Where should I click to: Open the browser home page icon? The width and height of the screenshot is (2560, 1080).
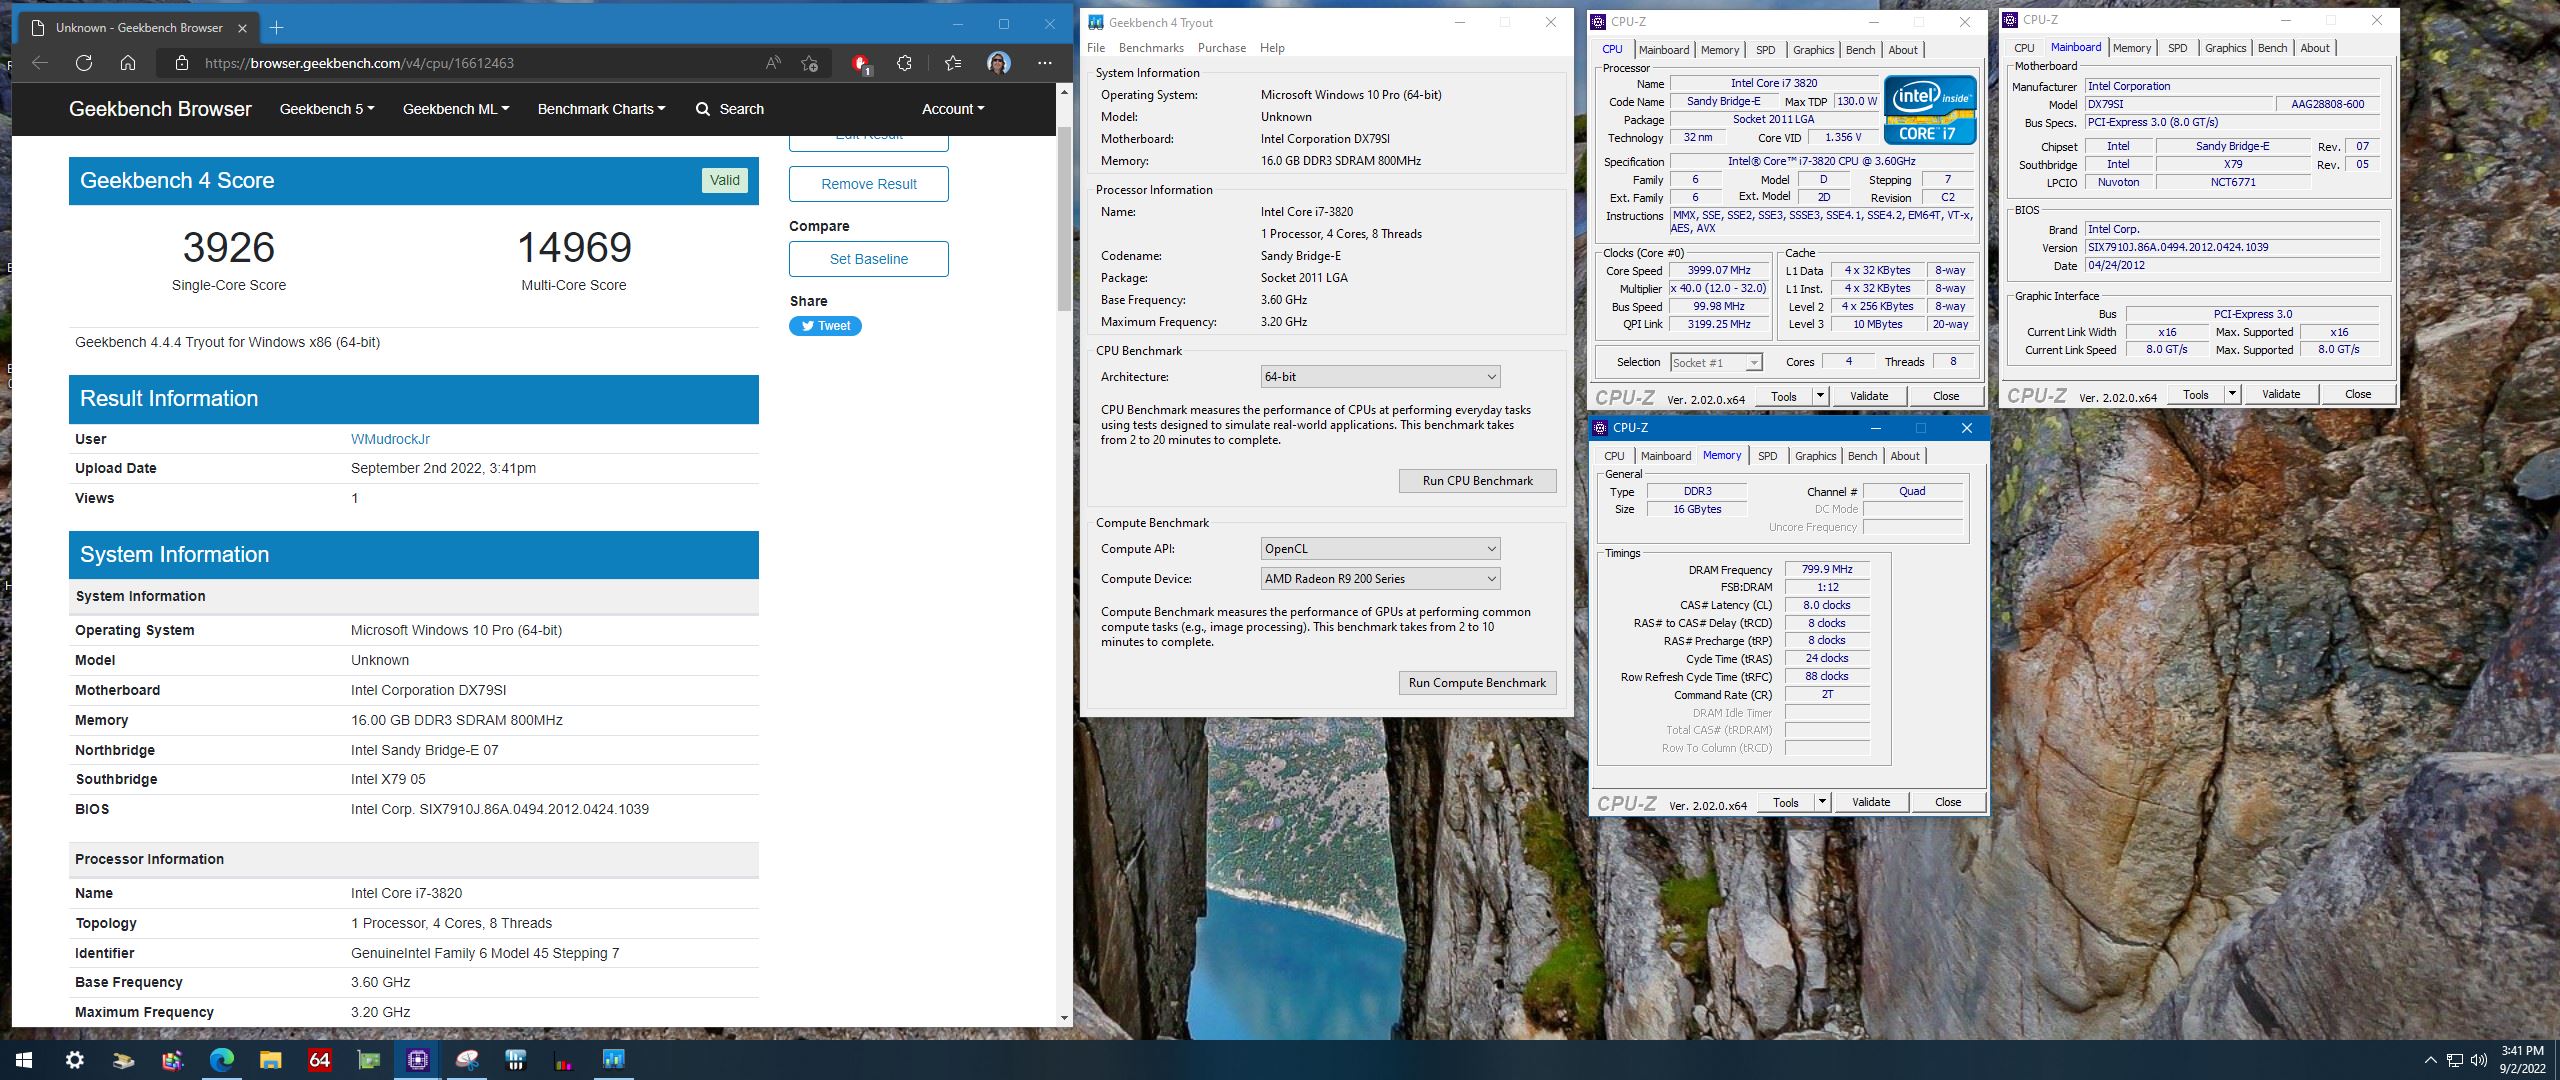click(x=128, y=63)
